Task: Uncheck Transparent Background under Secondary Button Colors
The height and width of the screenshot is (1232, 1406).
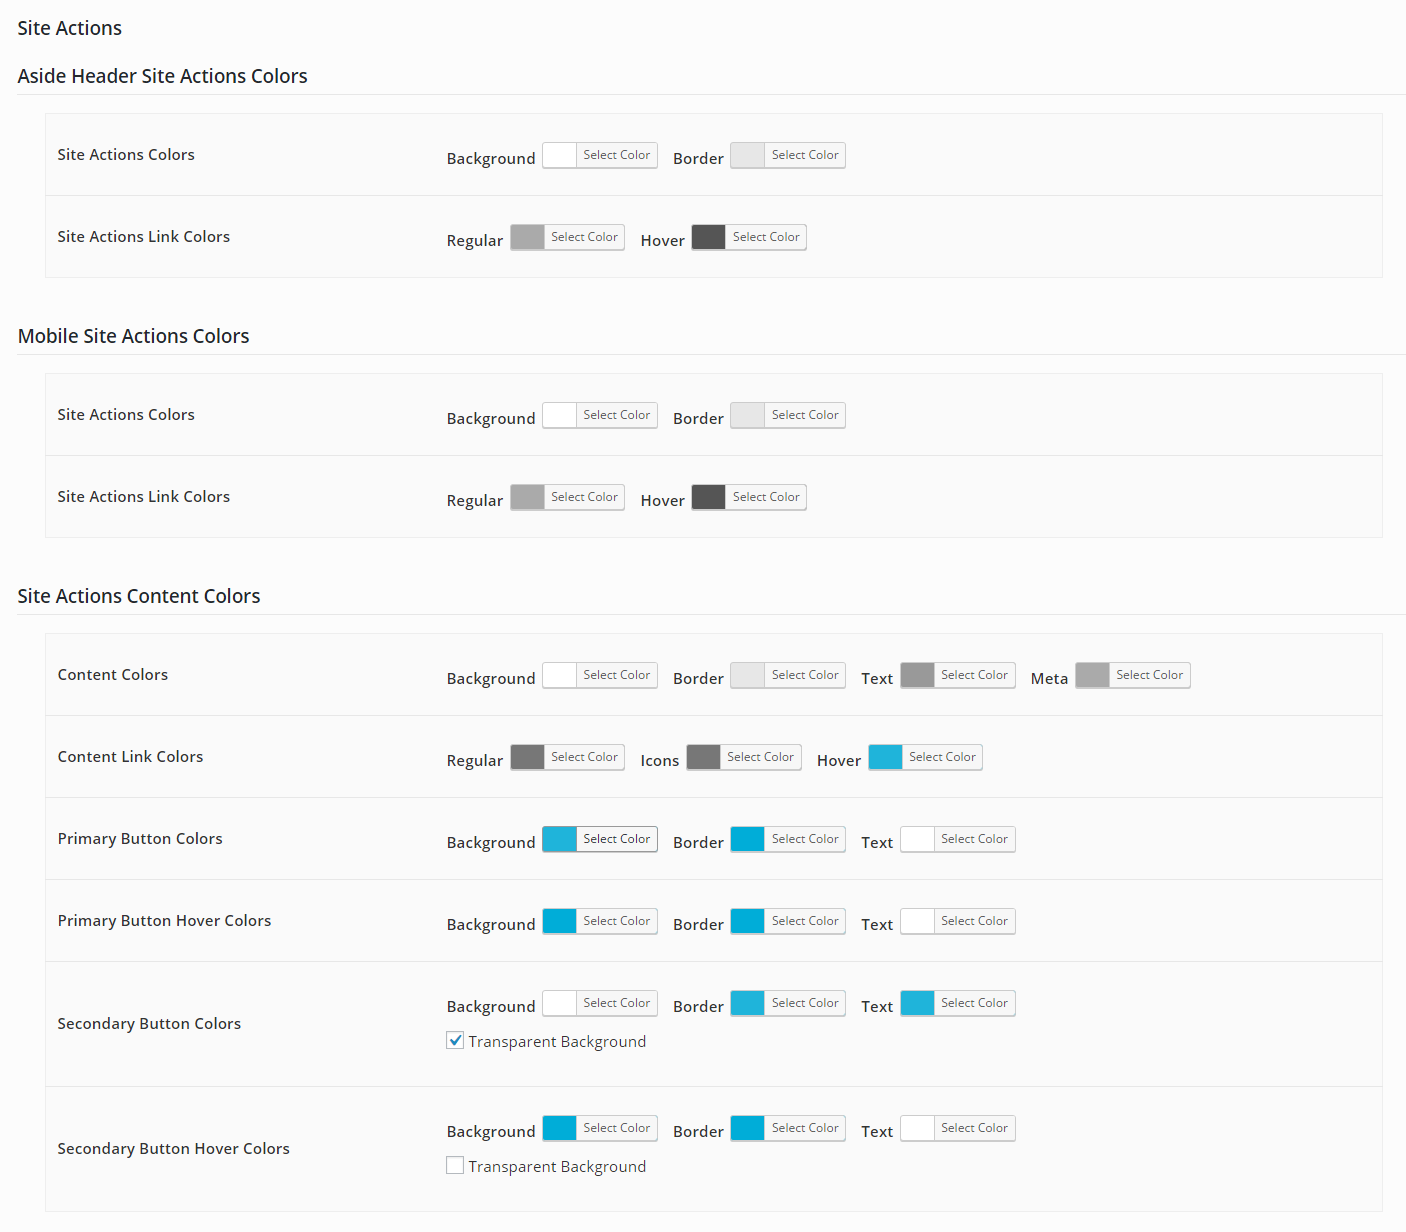Action: point(455,1040)
